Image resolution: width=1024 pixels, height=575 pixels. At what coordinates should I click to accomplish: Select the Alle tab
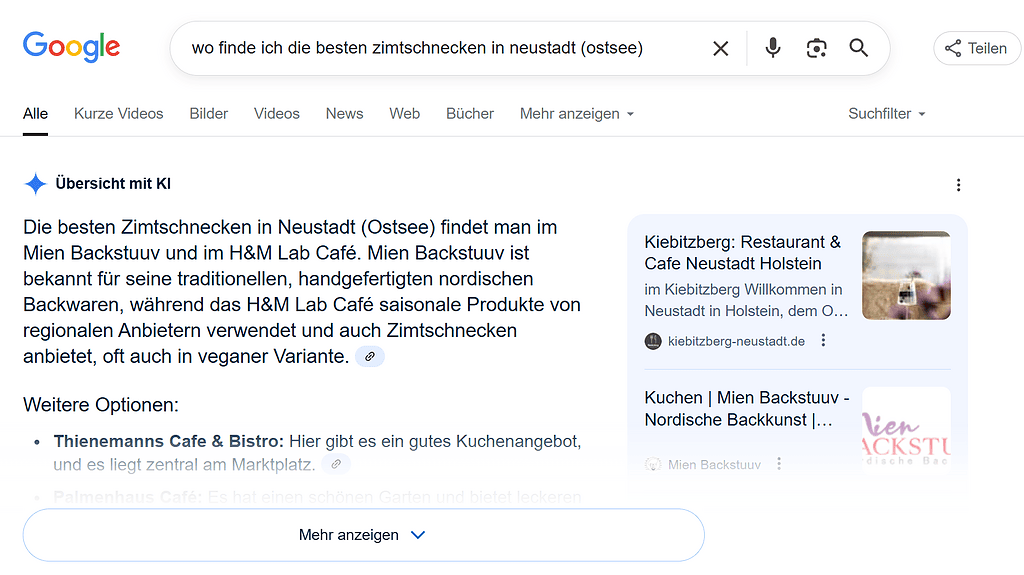35,114
